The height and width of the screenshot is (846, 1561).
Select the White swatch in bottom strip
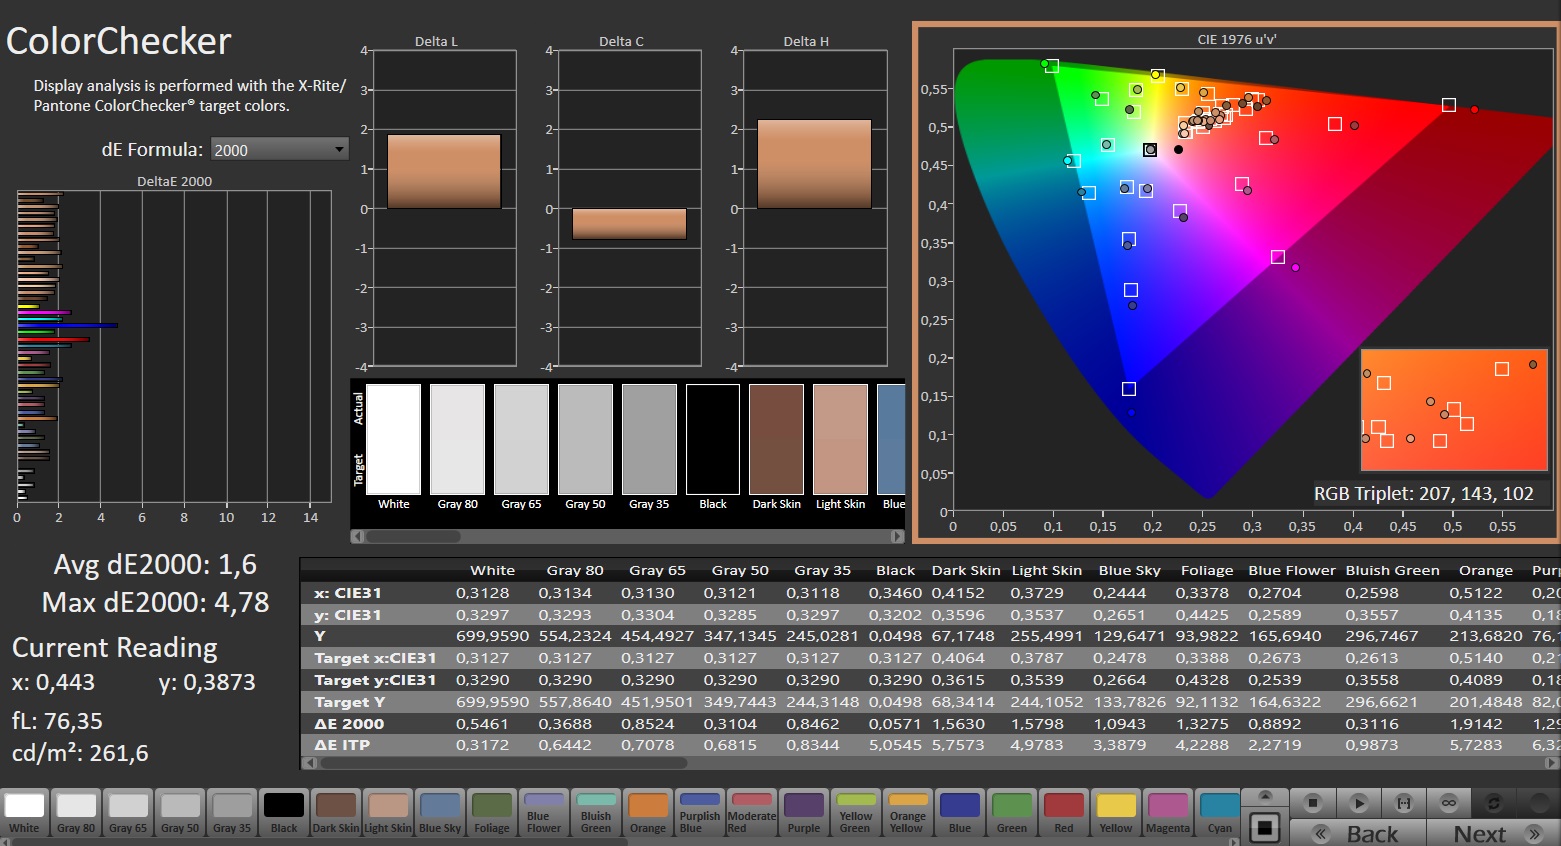24,813
